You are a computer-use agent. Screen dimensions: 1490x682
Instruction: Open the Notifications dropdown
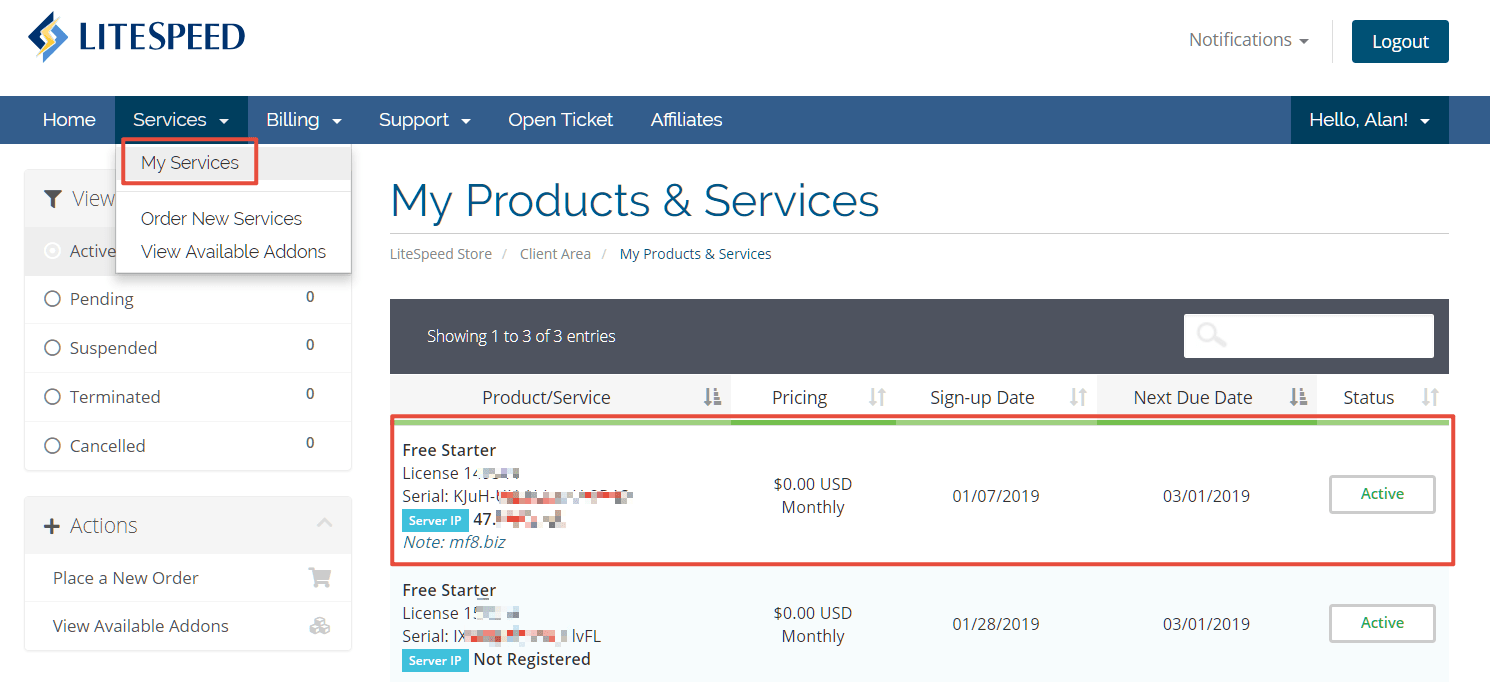pyautogui.click(x=1248, y=40)
